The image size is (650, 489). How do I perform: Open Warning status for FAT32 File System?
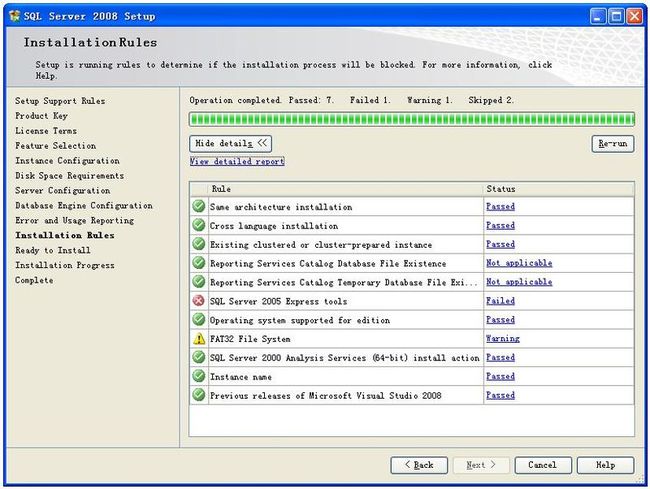pyautogui.click(x=503, y=339)
